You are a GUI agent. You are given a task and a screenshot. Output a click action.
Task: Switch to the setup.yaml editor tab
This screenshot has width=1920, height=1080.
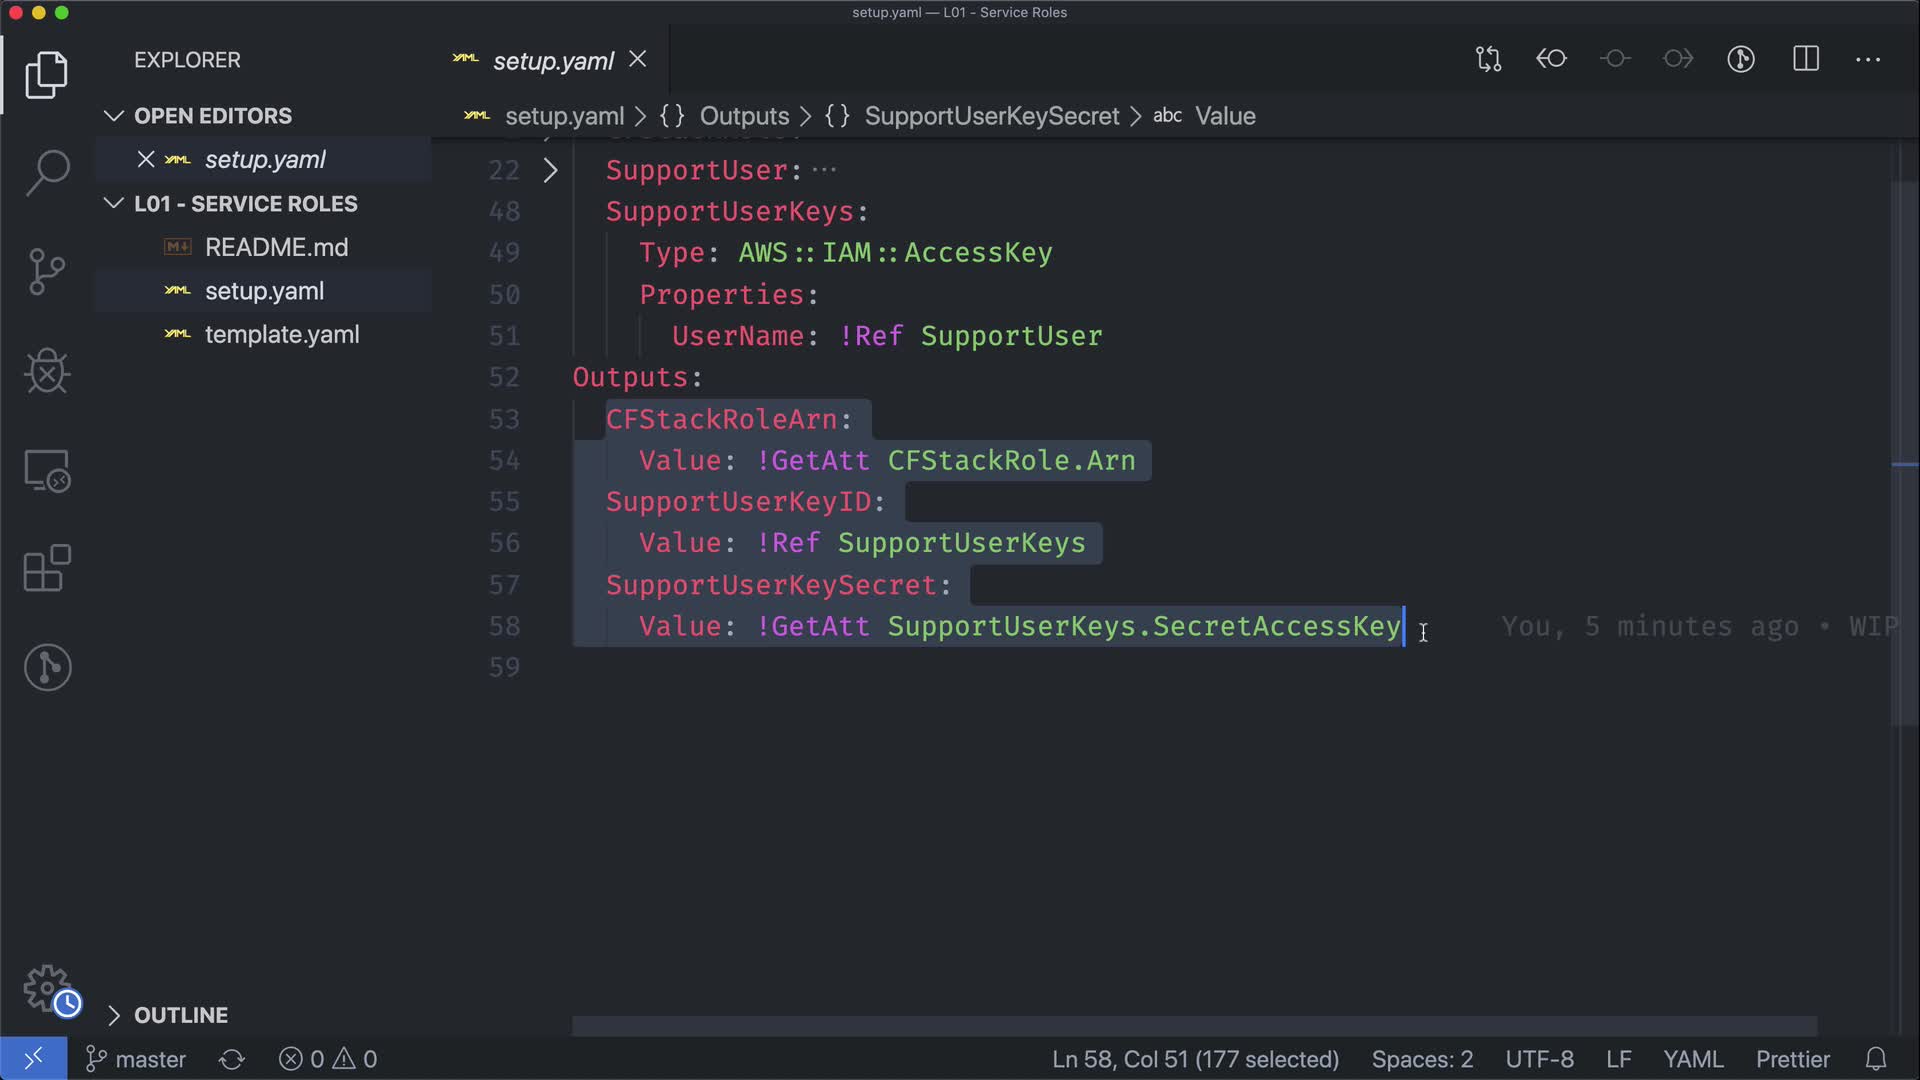pos(552,61)
